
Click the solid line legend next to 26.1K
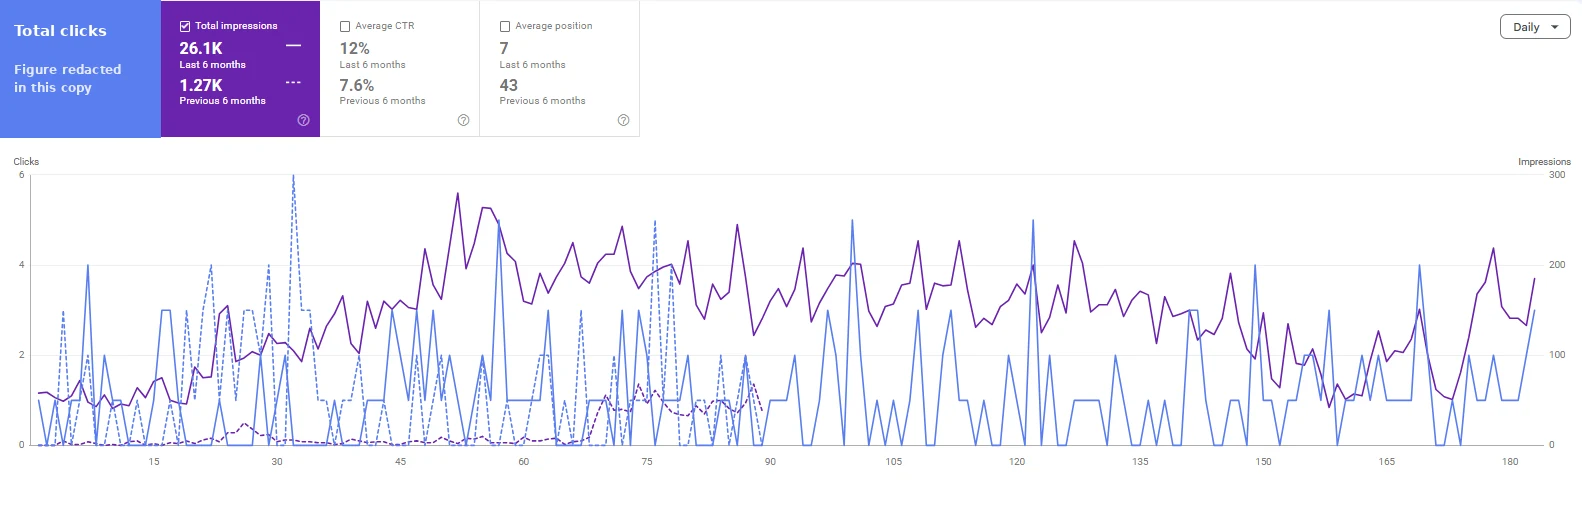click(293, 46)
